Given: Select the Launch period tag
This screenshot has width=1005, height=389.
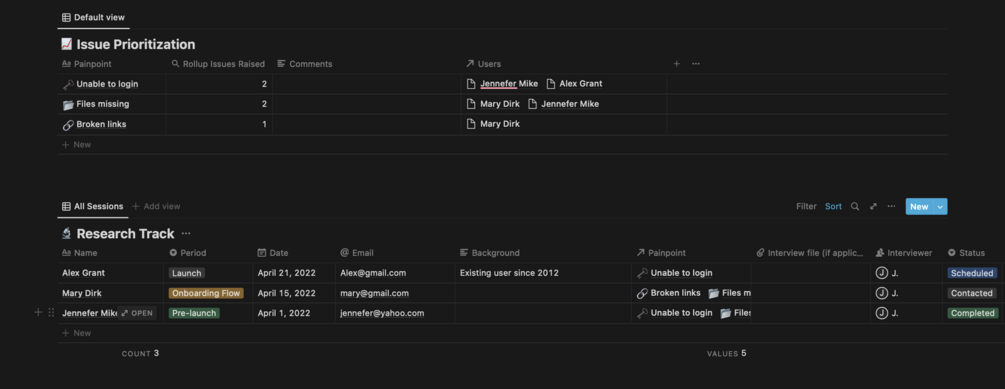Looking at the screenshot, I should click(x=187, y=273).
